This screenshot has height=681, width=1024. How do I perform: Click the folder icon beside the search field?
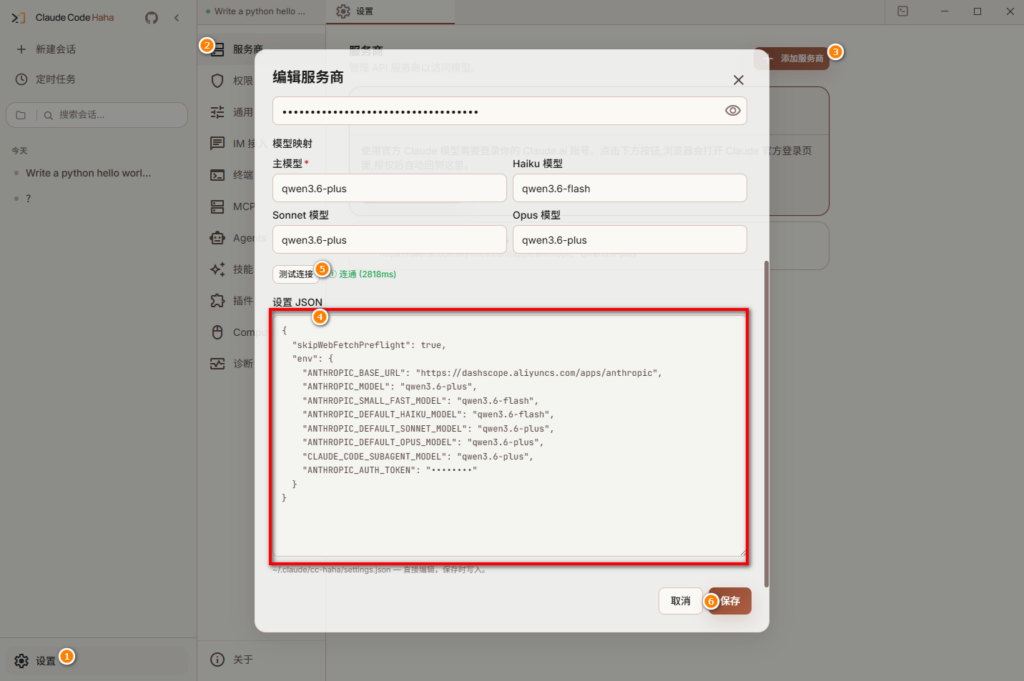point(21,115)
